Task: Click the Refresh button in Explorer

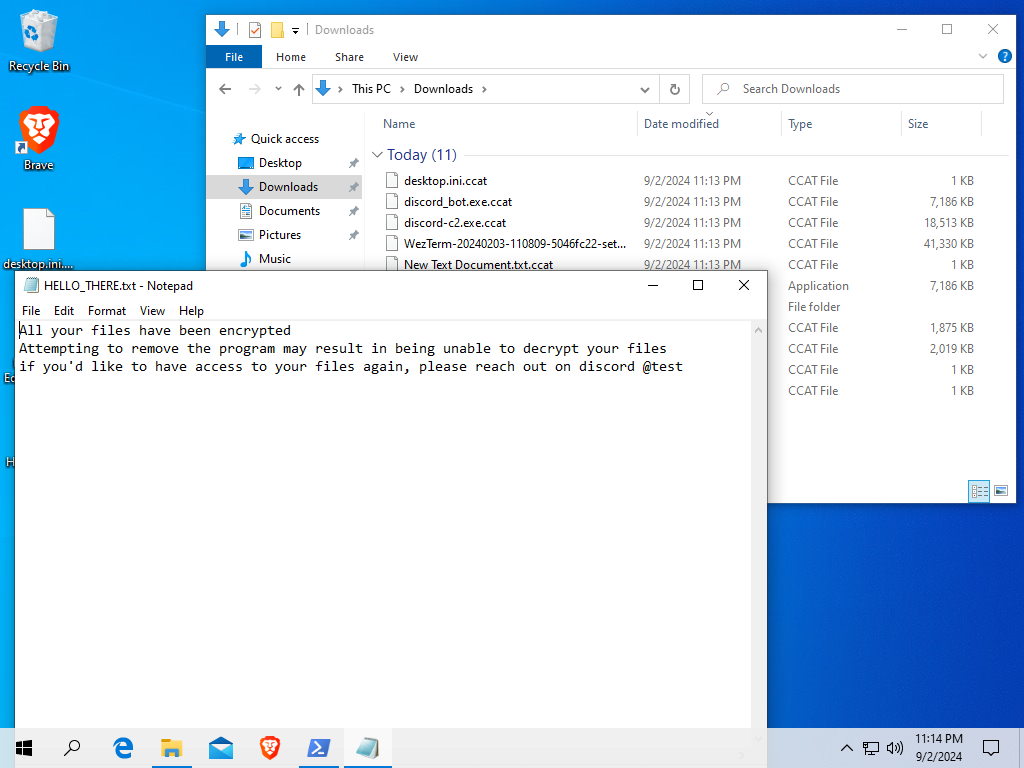Action: (675, 89)
